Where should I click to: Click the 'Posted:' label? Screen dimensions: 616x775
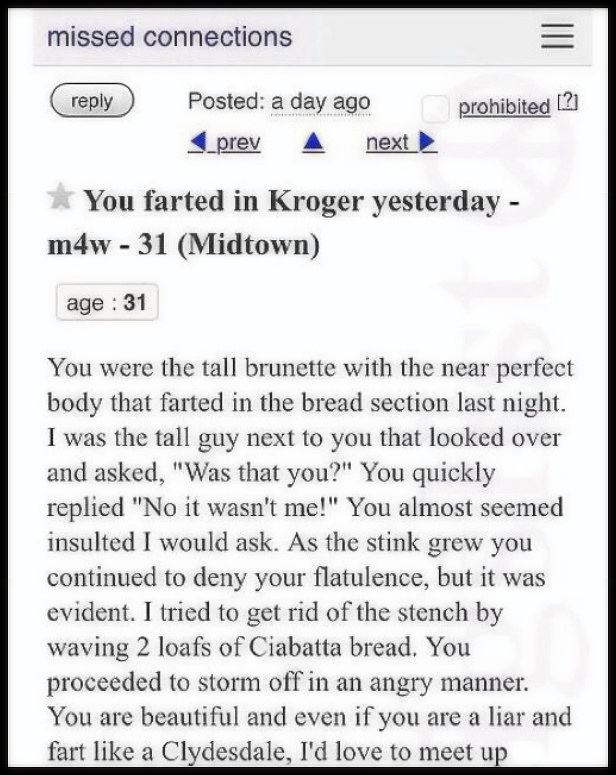click(x=226, y=101)
